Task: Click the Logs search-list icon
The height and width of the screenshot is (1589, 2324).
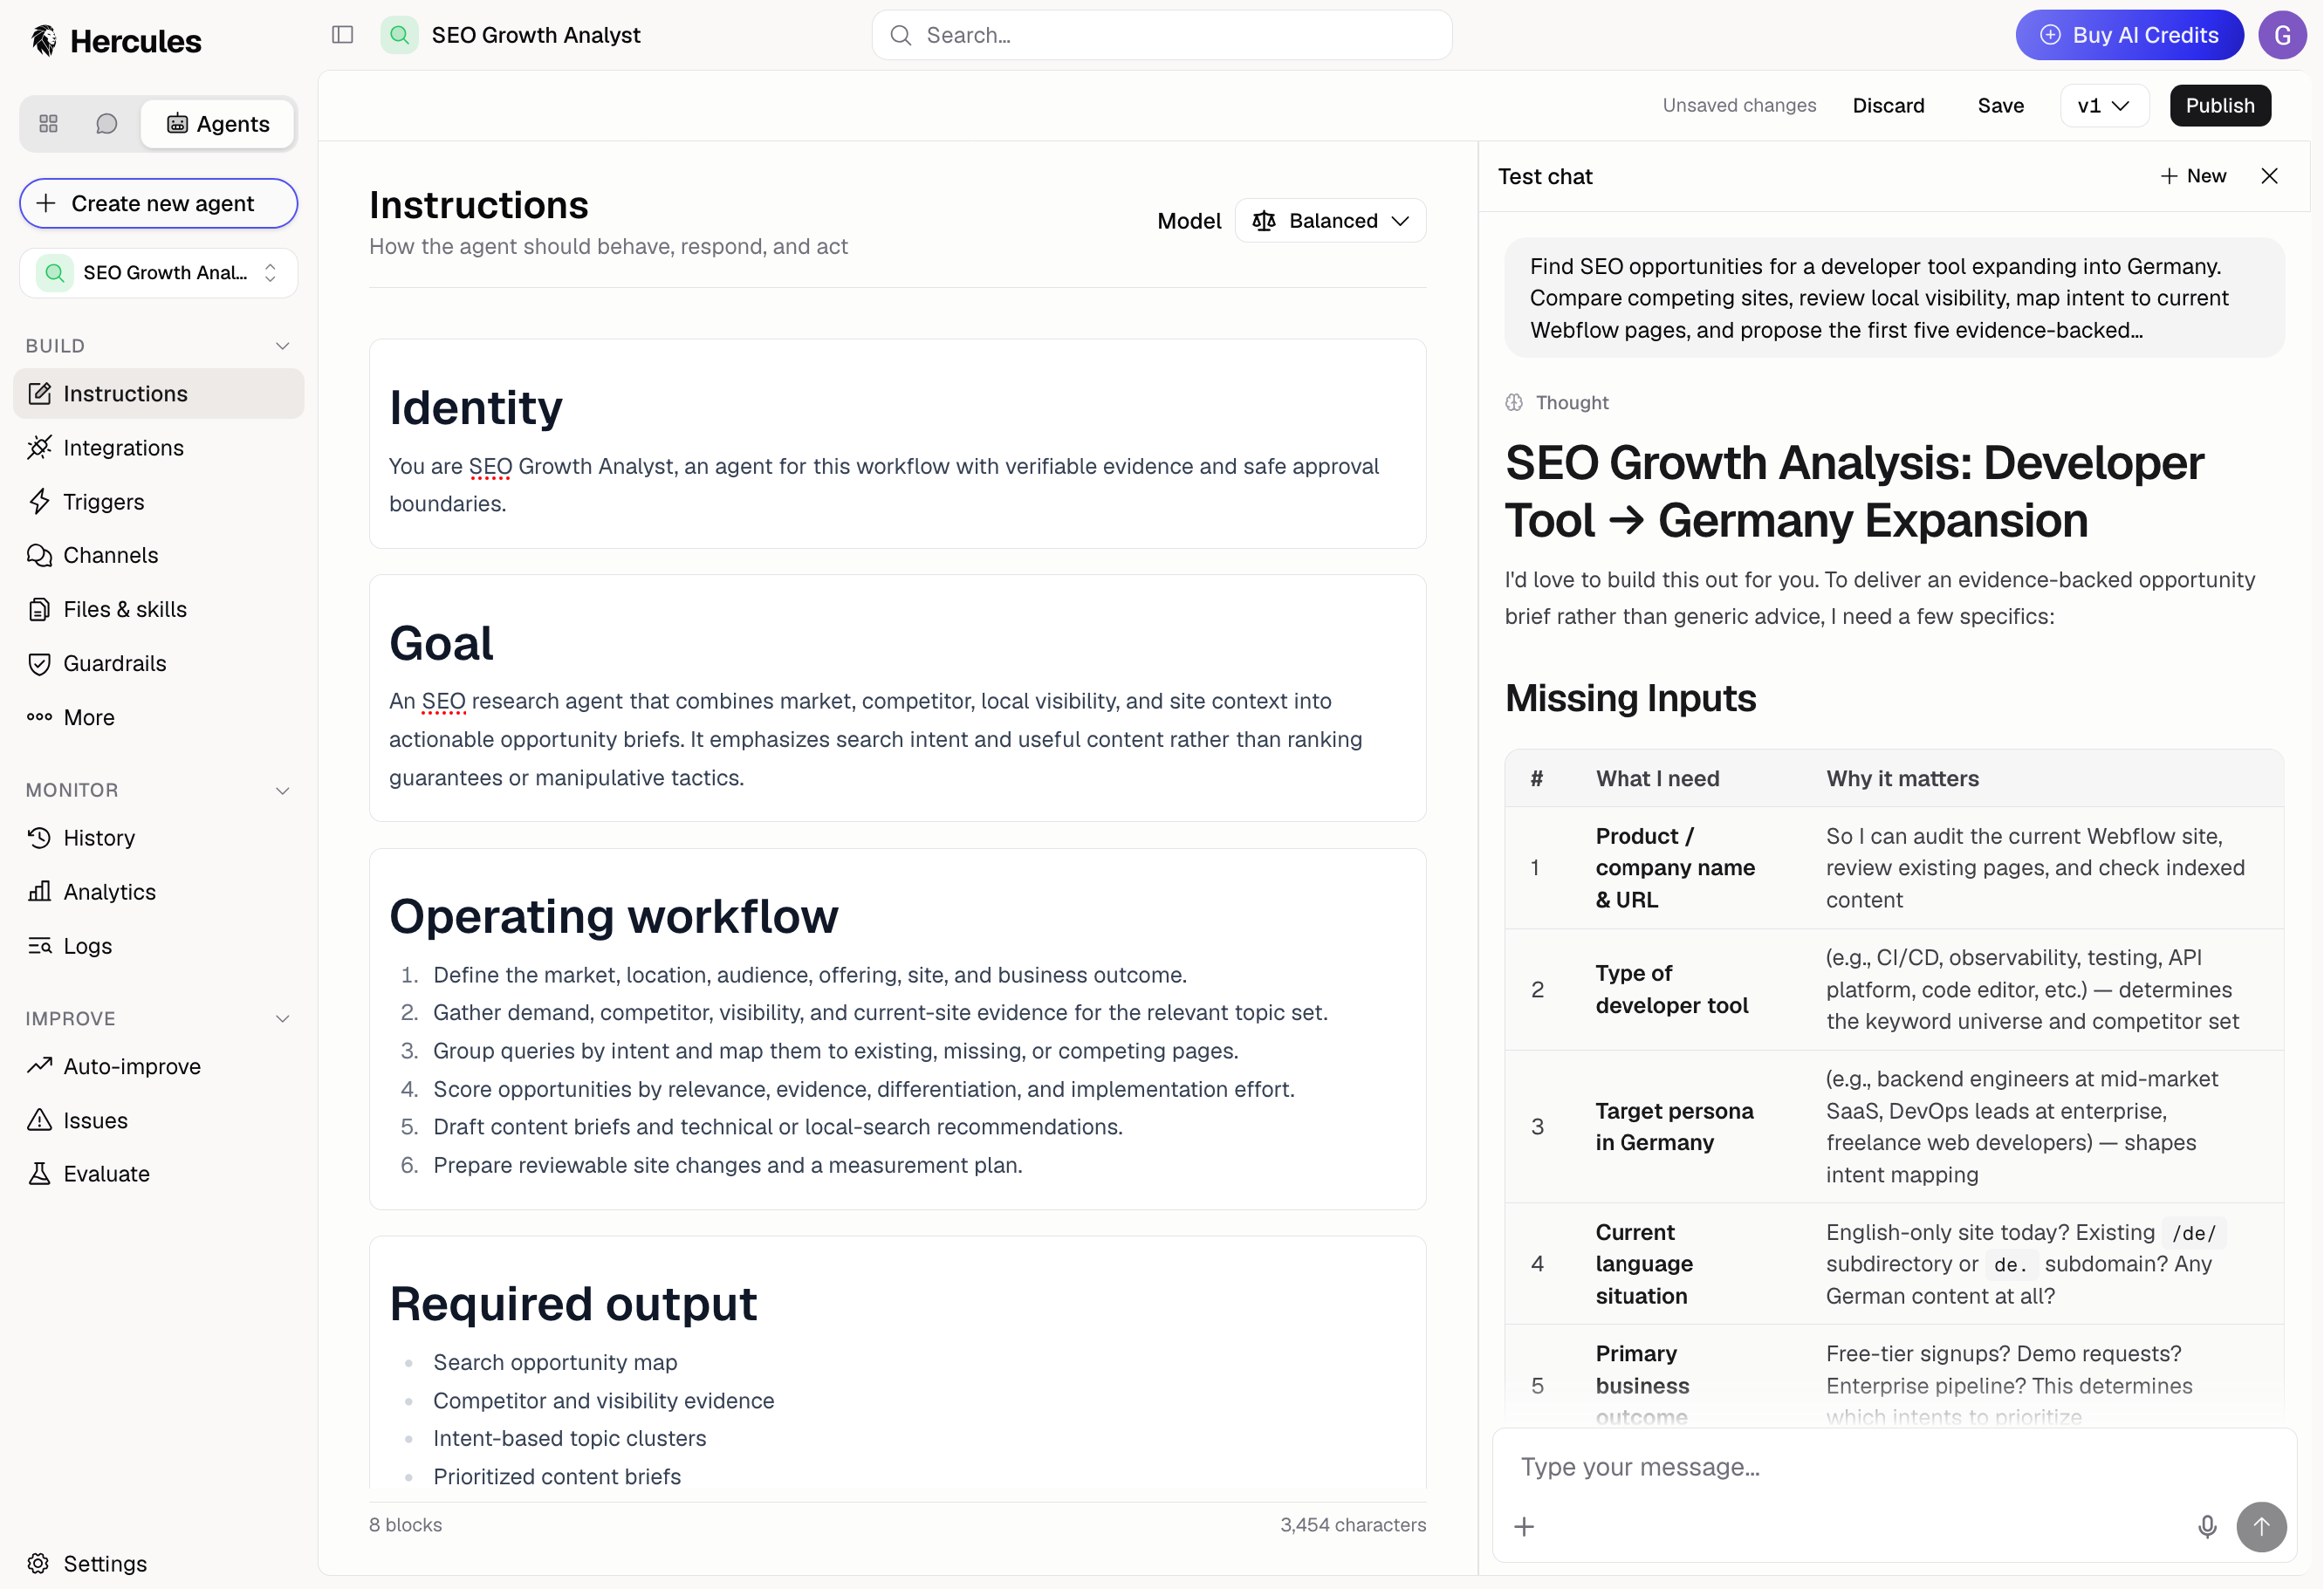Action: pos(39,945)
